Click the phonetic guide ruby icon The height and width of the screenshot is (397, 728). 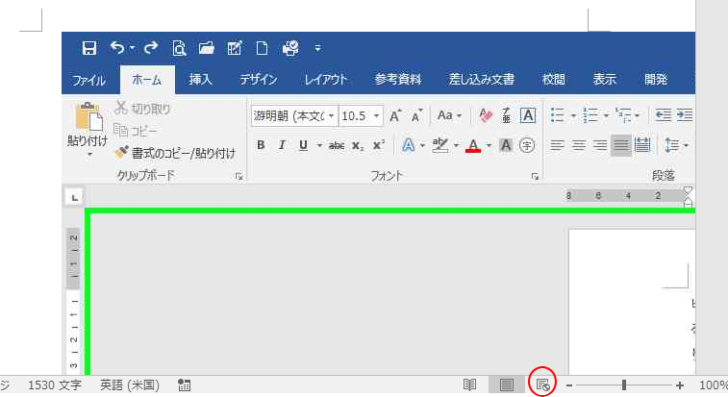coord(507,115)
